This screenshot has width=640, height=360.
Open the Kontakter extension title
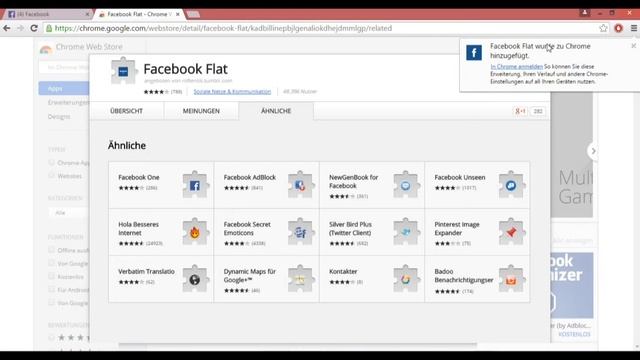[x=343, y=271]
